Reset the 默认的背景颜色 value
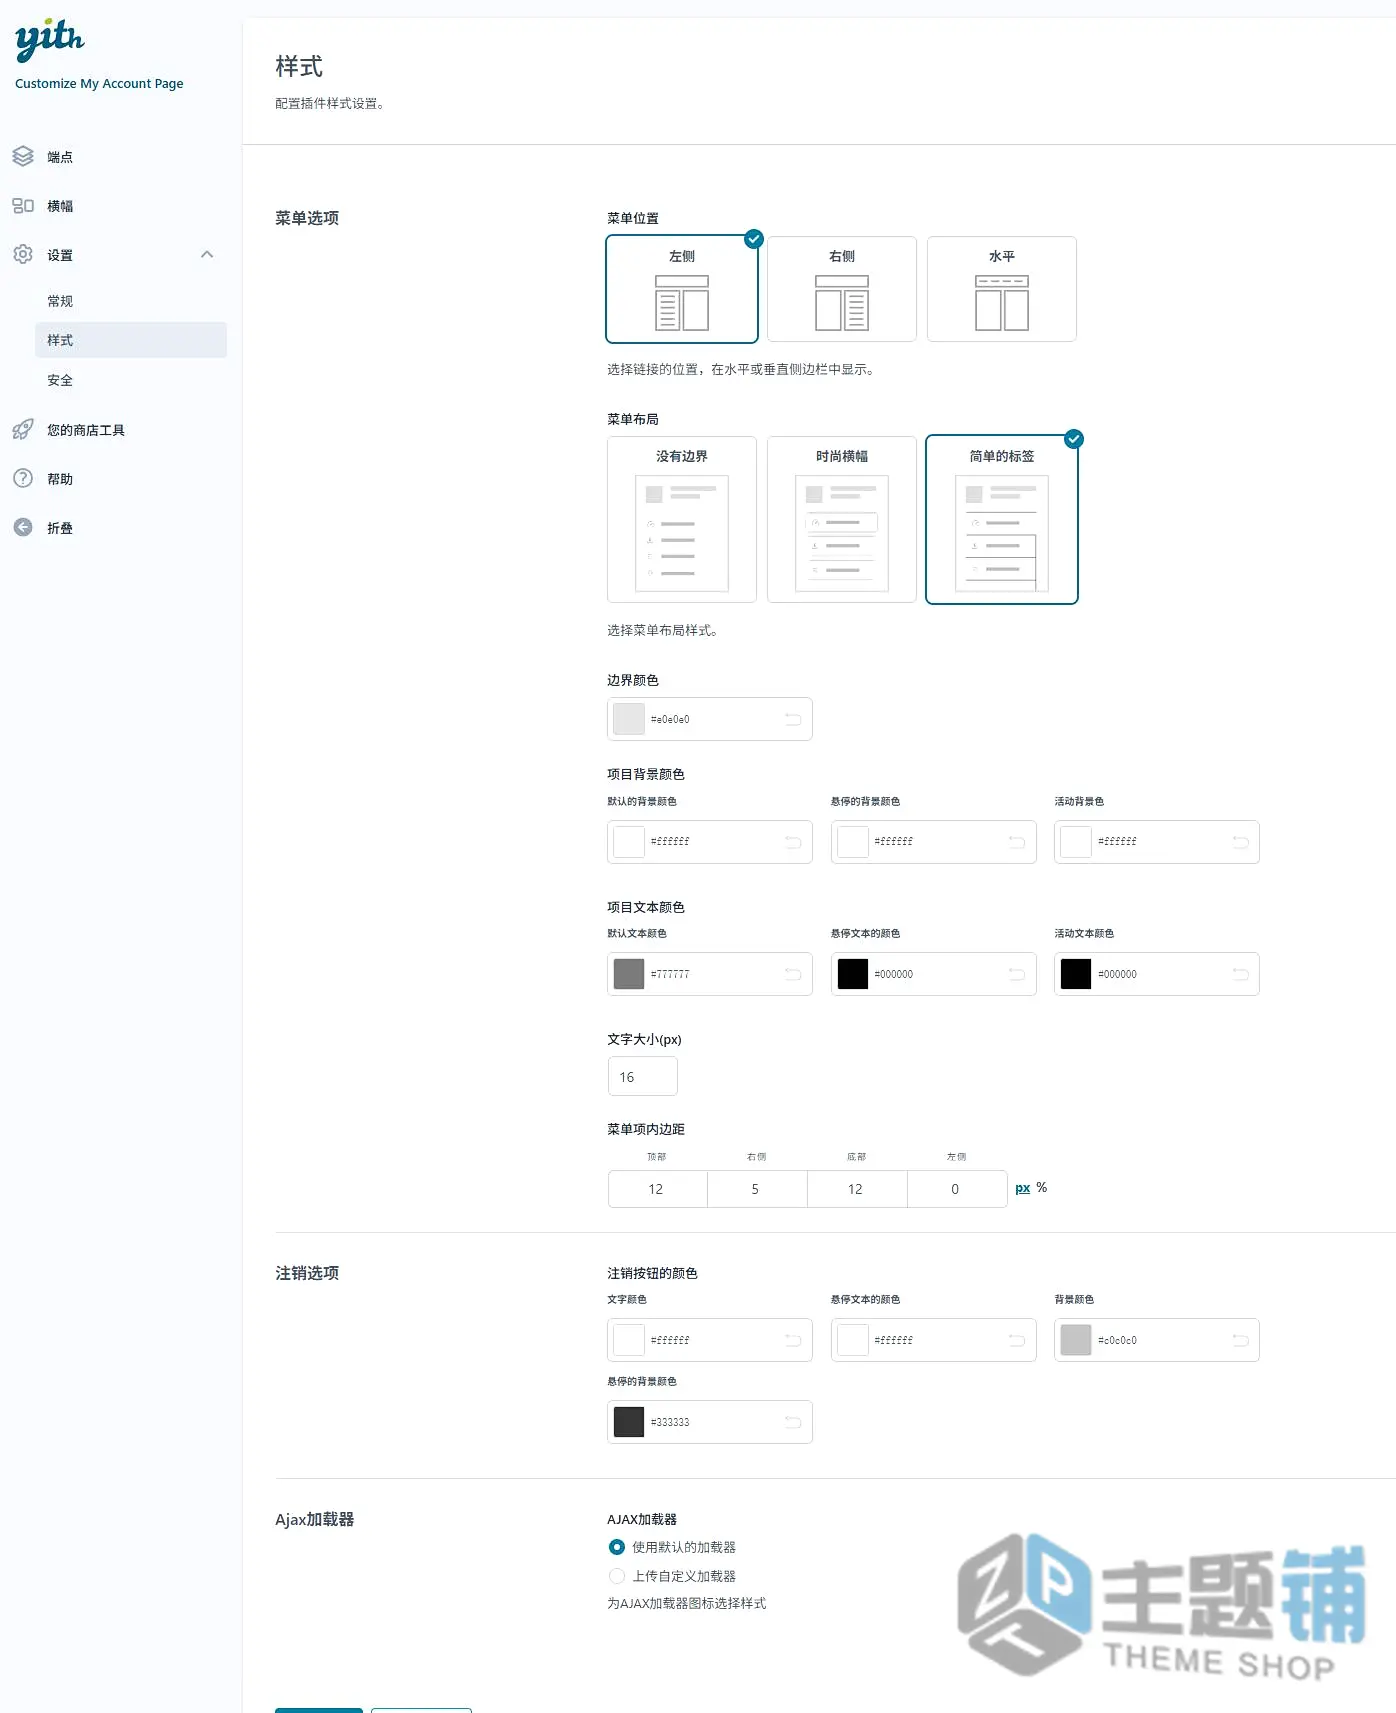The image size is (1396, 1713). click(793, 842)
